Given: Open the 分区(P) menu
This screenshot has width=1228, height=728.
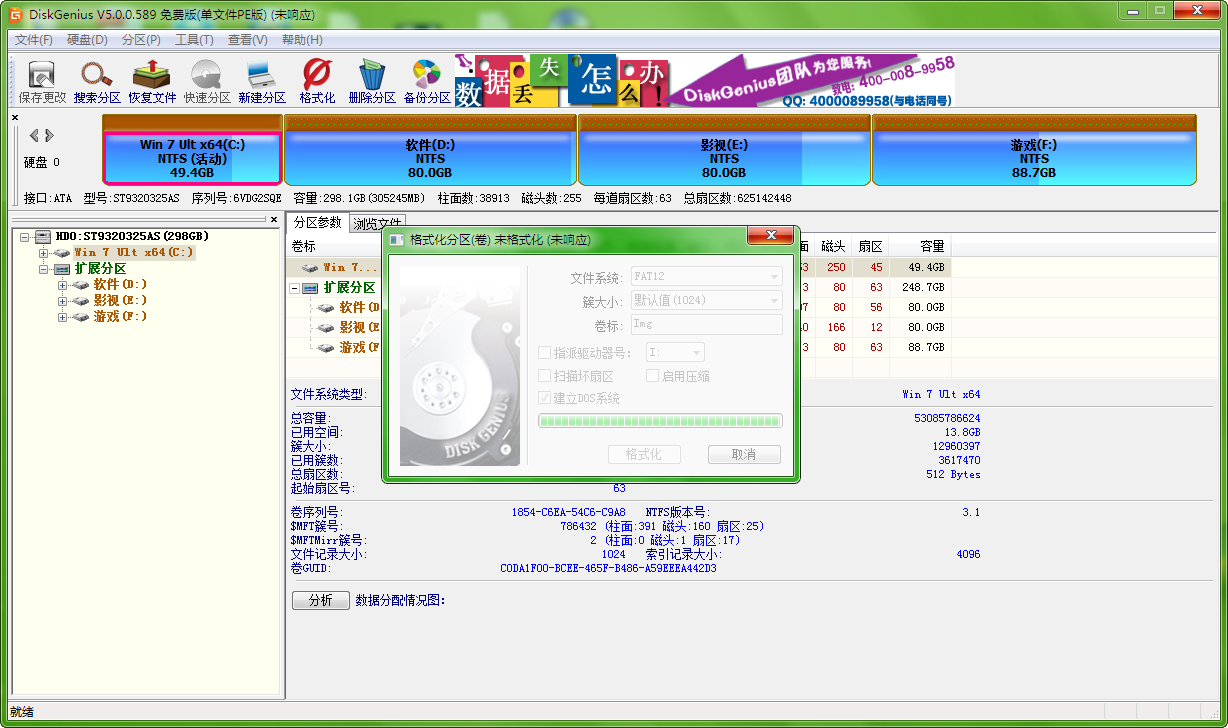Looking at the screenshot, I should 141,40.
